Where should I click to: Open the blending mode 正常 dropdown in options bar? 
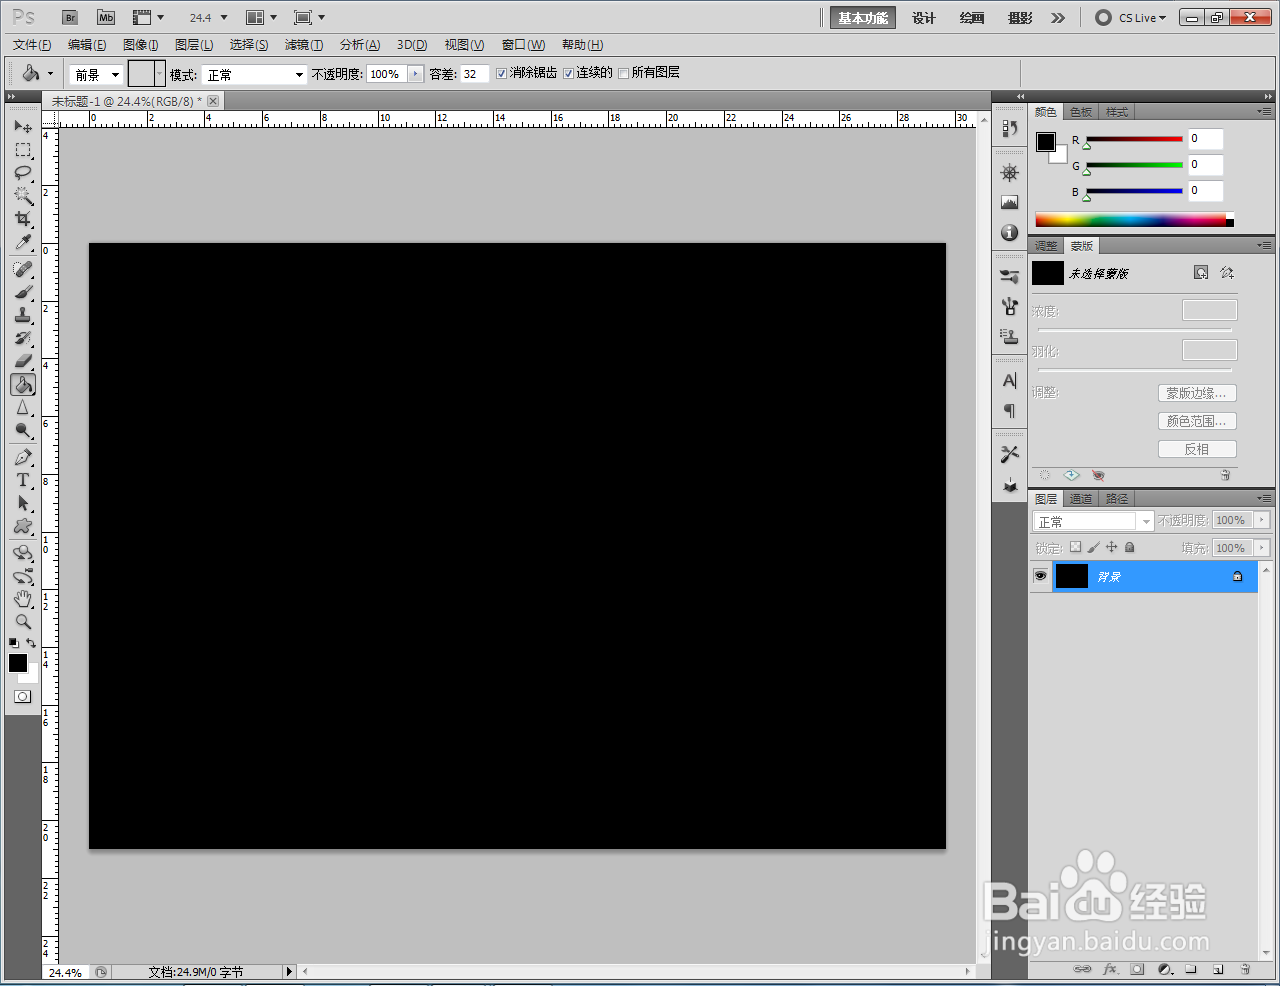(255, 74)
